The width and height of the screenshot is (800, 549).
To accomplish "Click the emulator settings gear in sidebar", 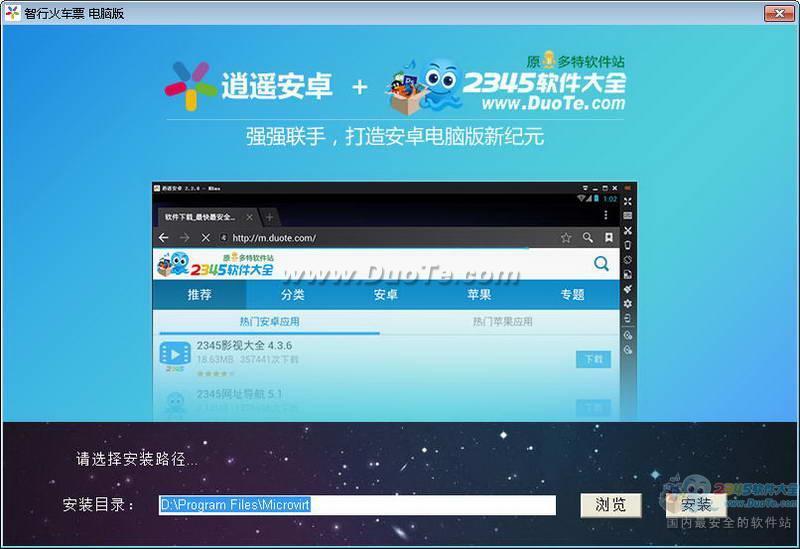I will pyautogui.click(x=627, y=303).
